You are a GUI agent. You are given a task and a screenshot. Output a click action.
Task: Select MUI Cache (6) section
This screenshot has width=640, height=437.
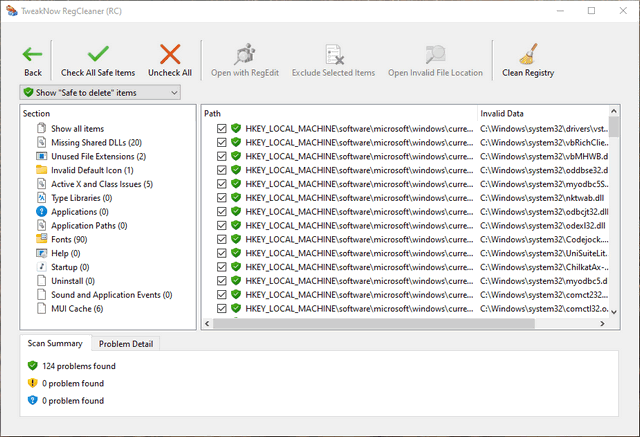click(77, 309)
